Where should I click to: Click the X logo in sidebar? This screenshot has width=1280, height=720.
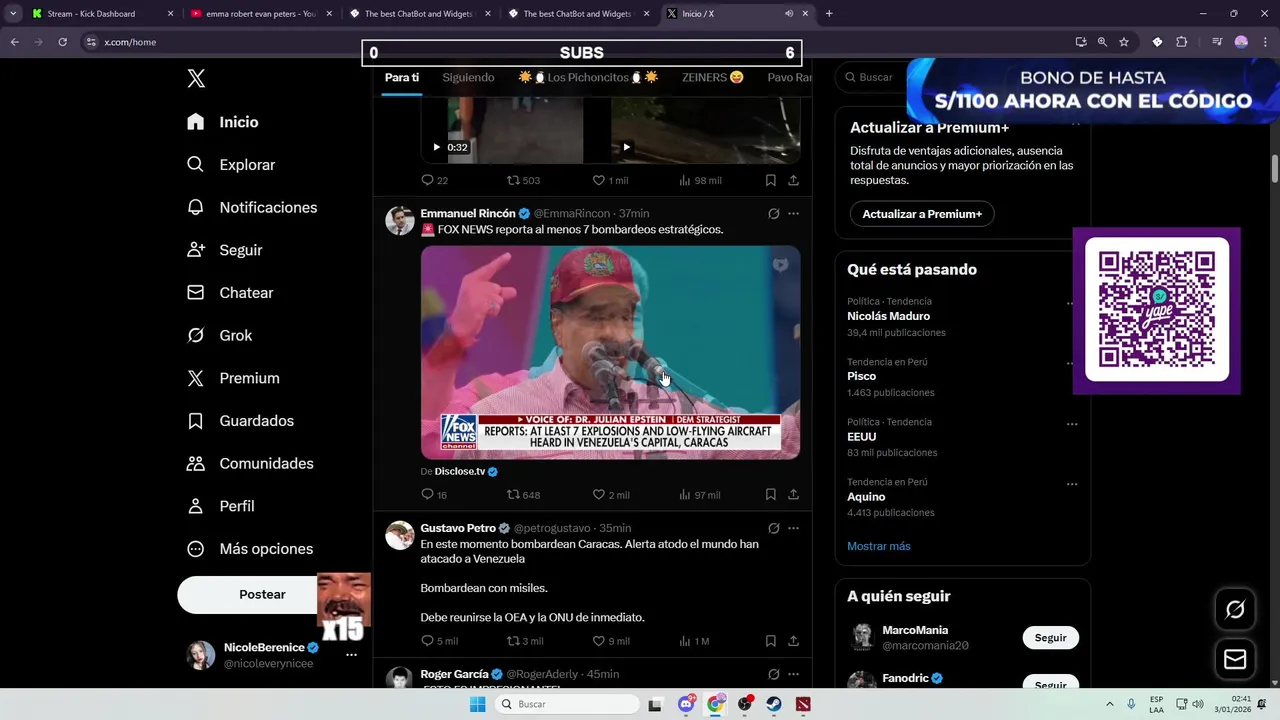coord(196,79)
